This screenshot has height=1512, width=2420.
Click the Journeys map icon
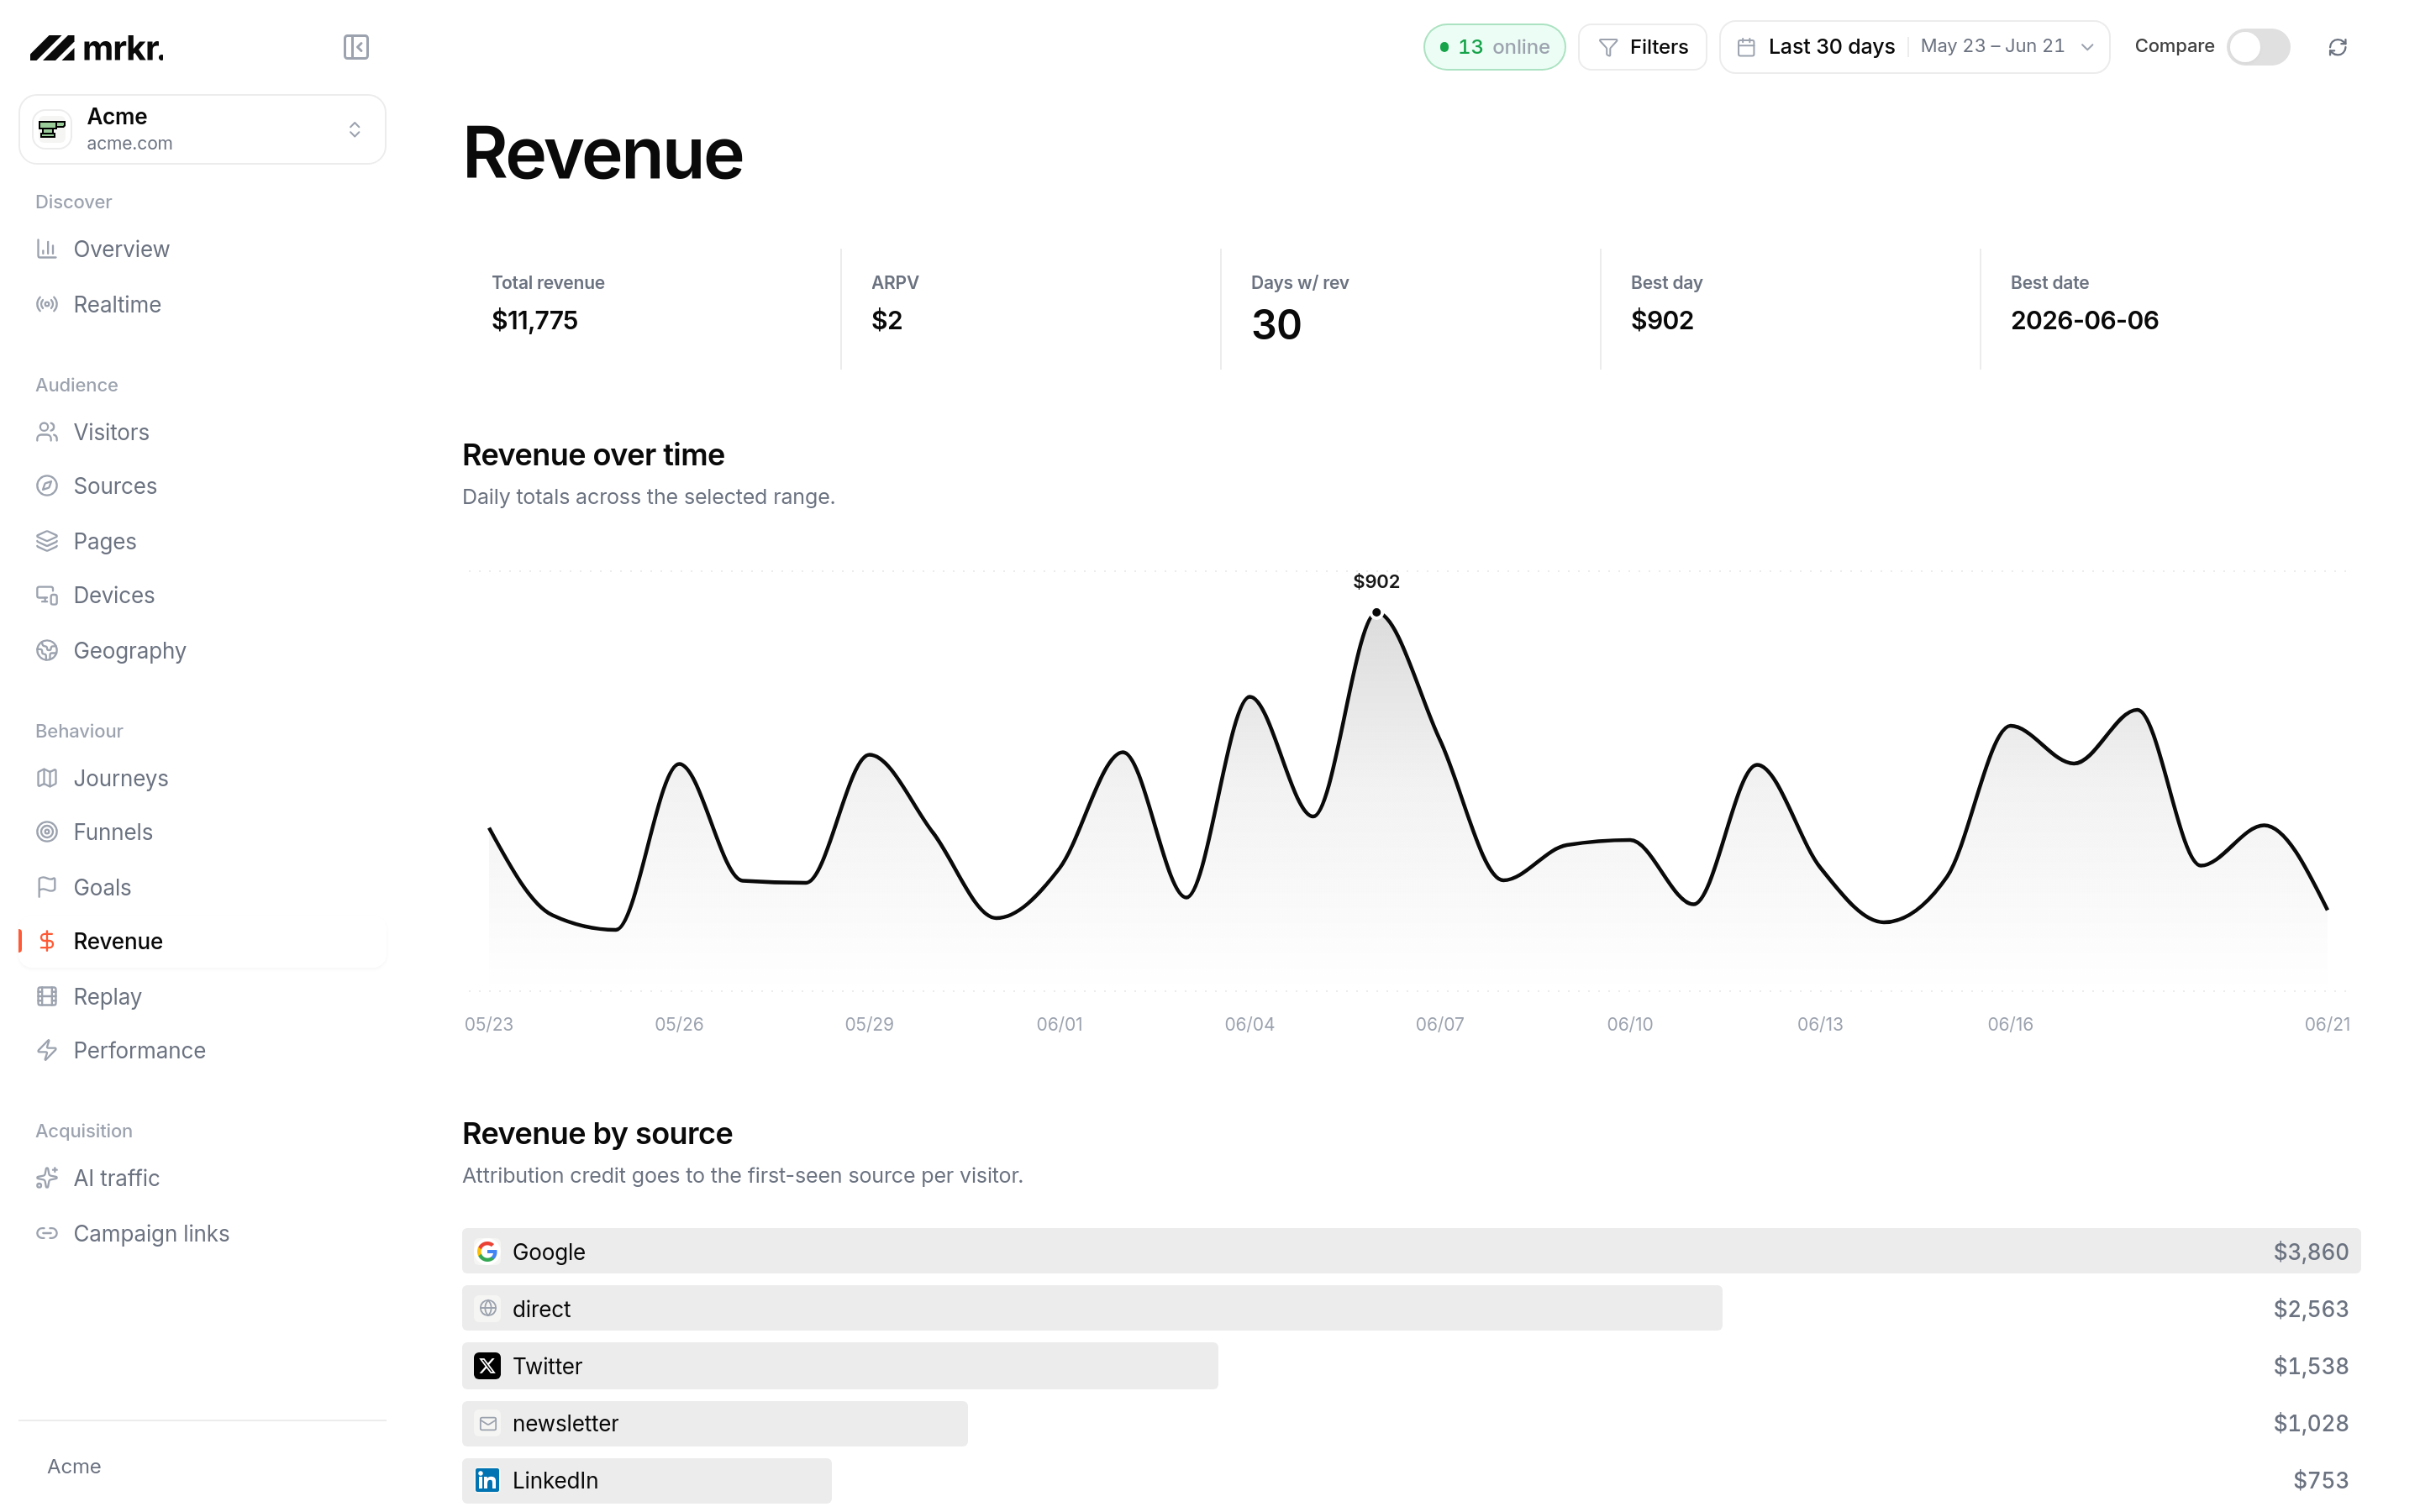point(47,778)
